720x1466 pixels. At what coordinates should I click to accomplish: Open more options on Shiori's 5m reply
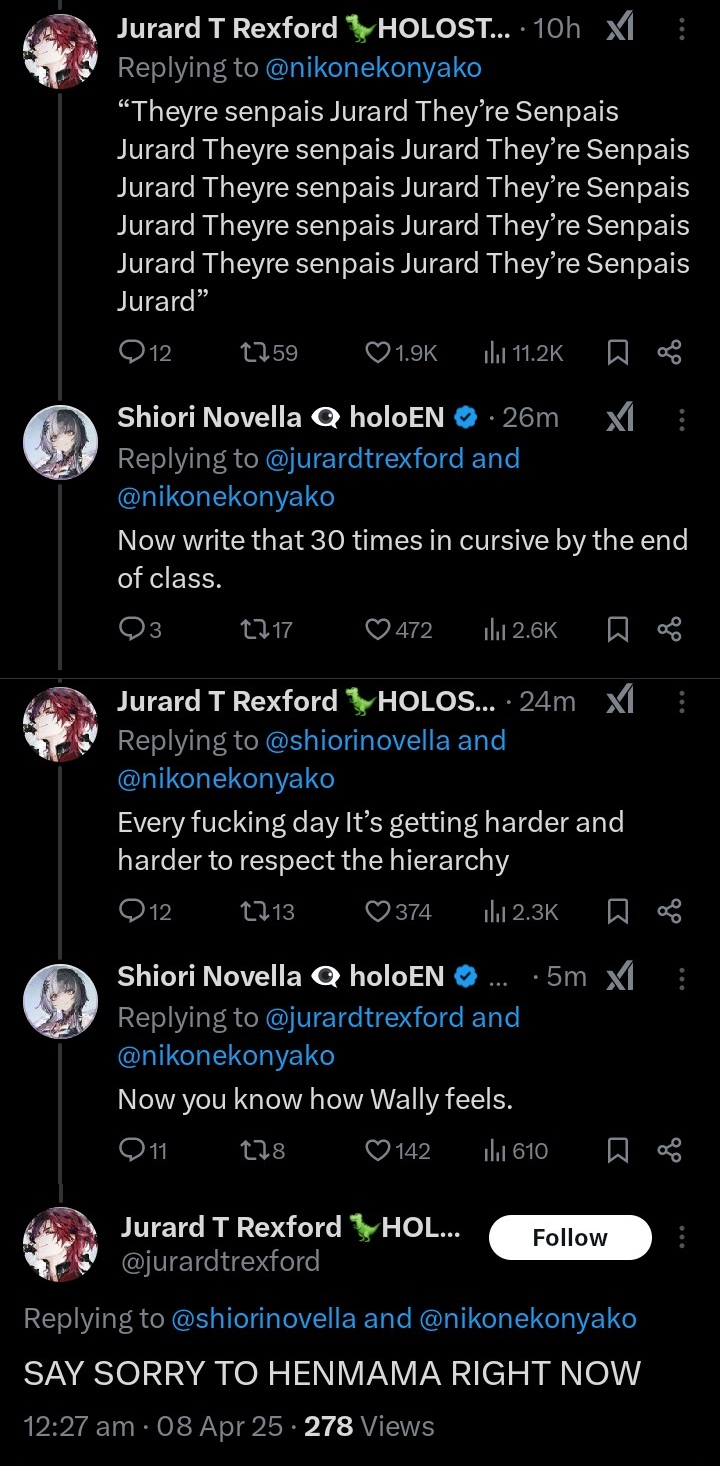coord(682,977)
